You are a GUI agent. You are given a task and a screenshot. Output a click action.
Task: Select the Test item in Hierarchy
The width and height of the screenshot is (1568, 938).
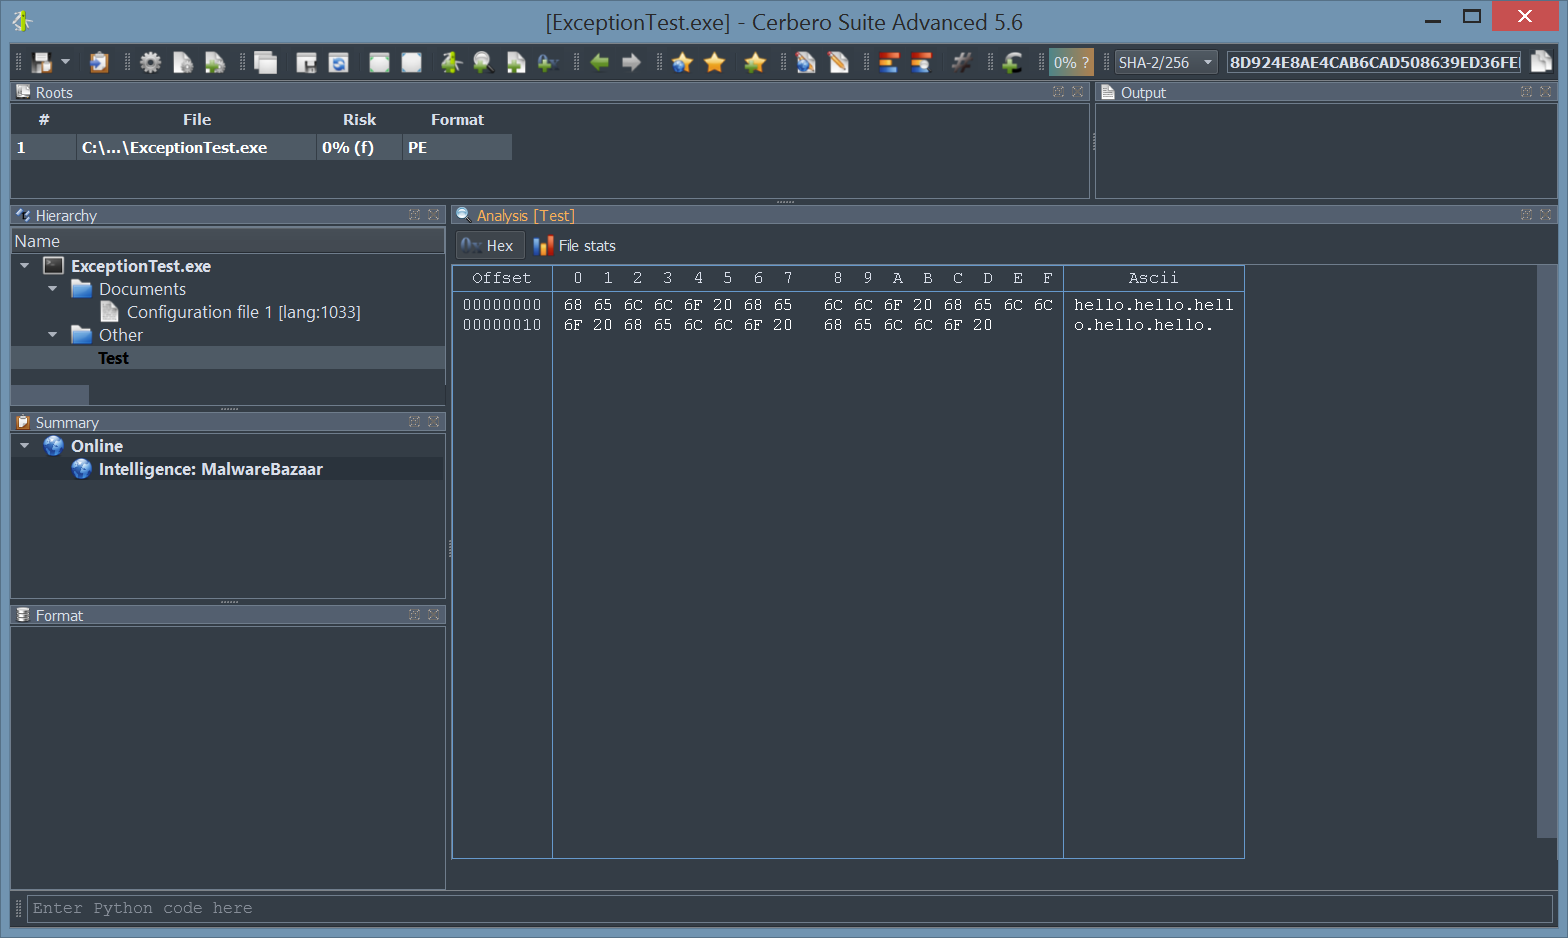113,358
